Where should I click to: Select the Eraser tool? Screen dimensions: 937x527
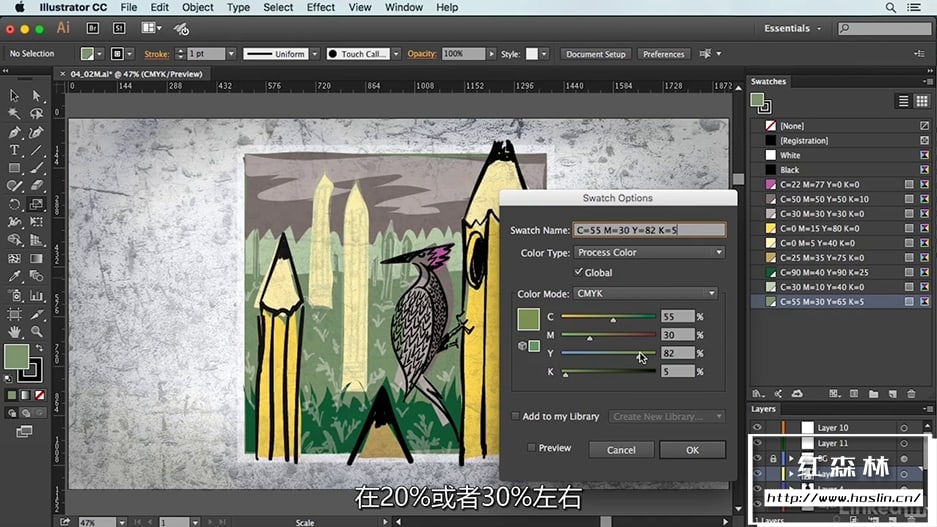(36, 186)
